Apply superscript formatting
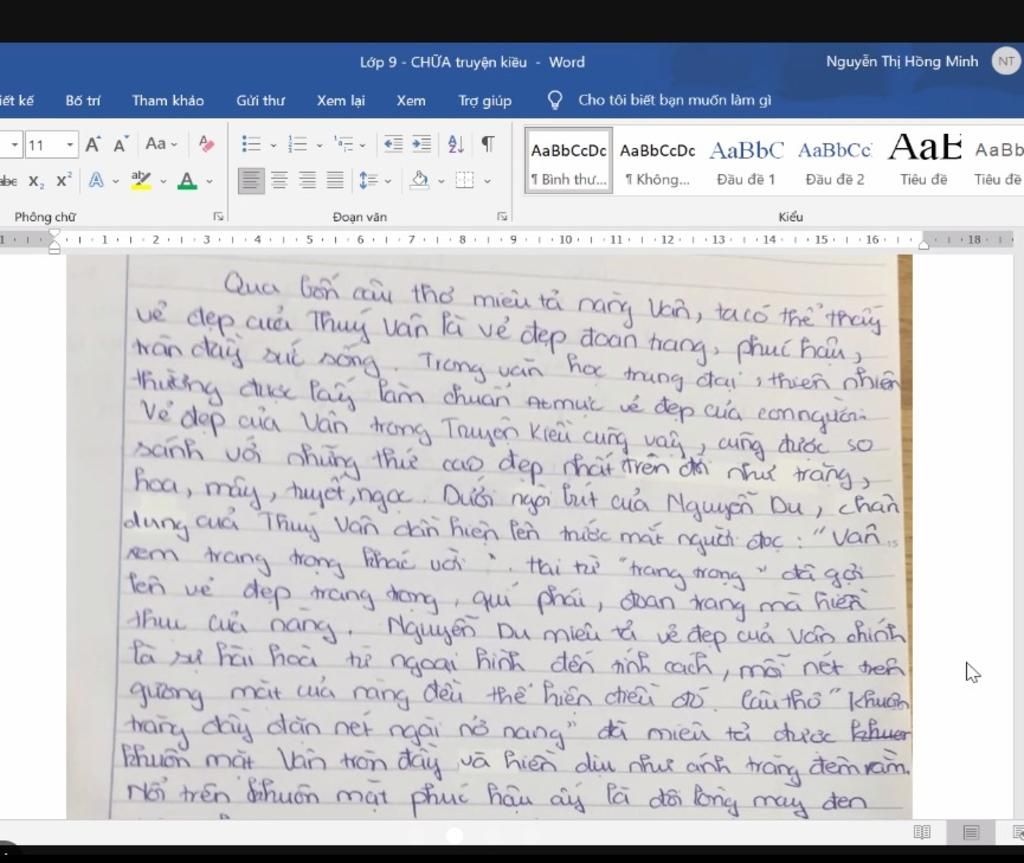 coord(63,180)
